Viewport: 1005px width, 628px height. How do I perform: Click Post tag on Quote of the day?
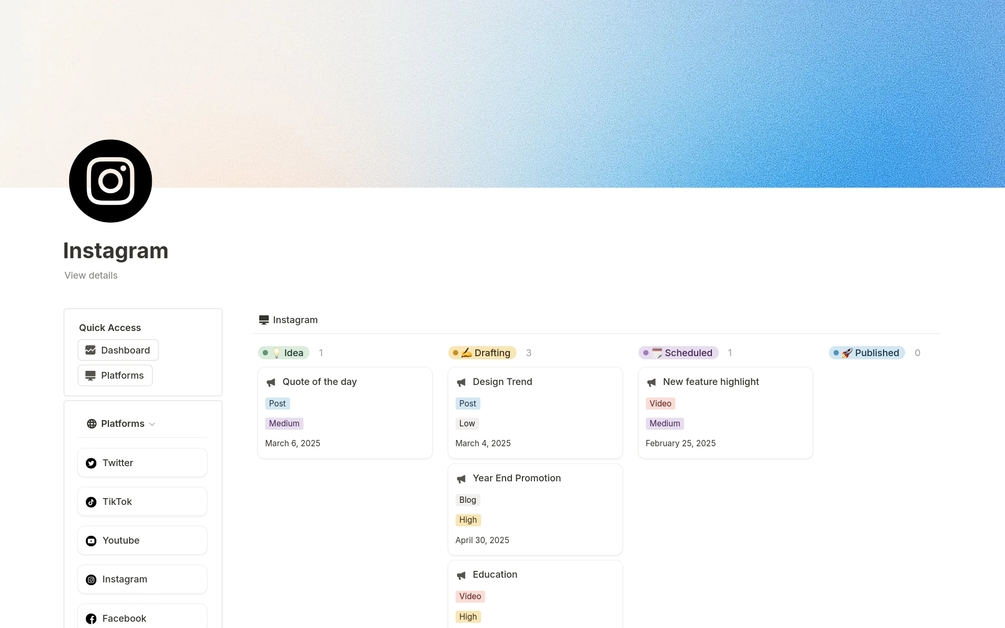278,404
